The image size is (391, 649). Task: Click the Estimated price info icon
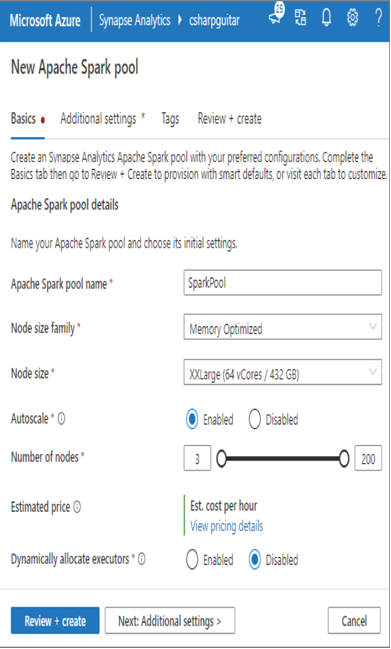click(77, 507)
